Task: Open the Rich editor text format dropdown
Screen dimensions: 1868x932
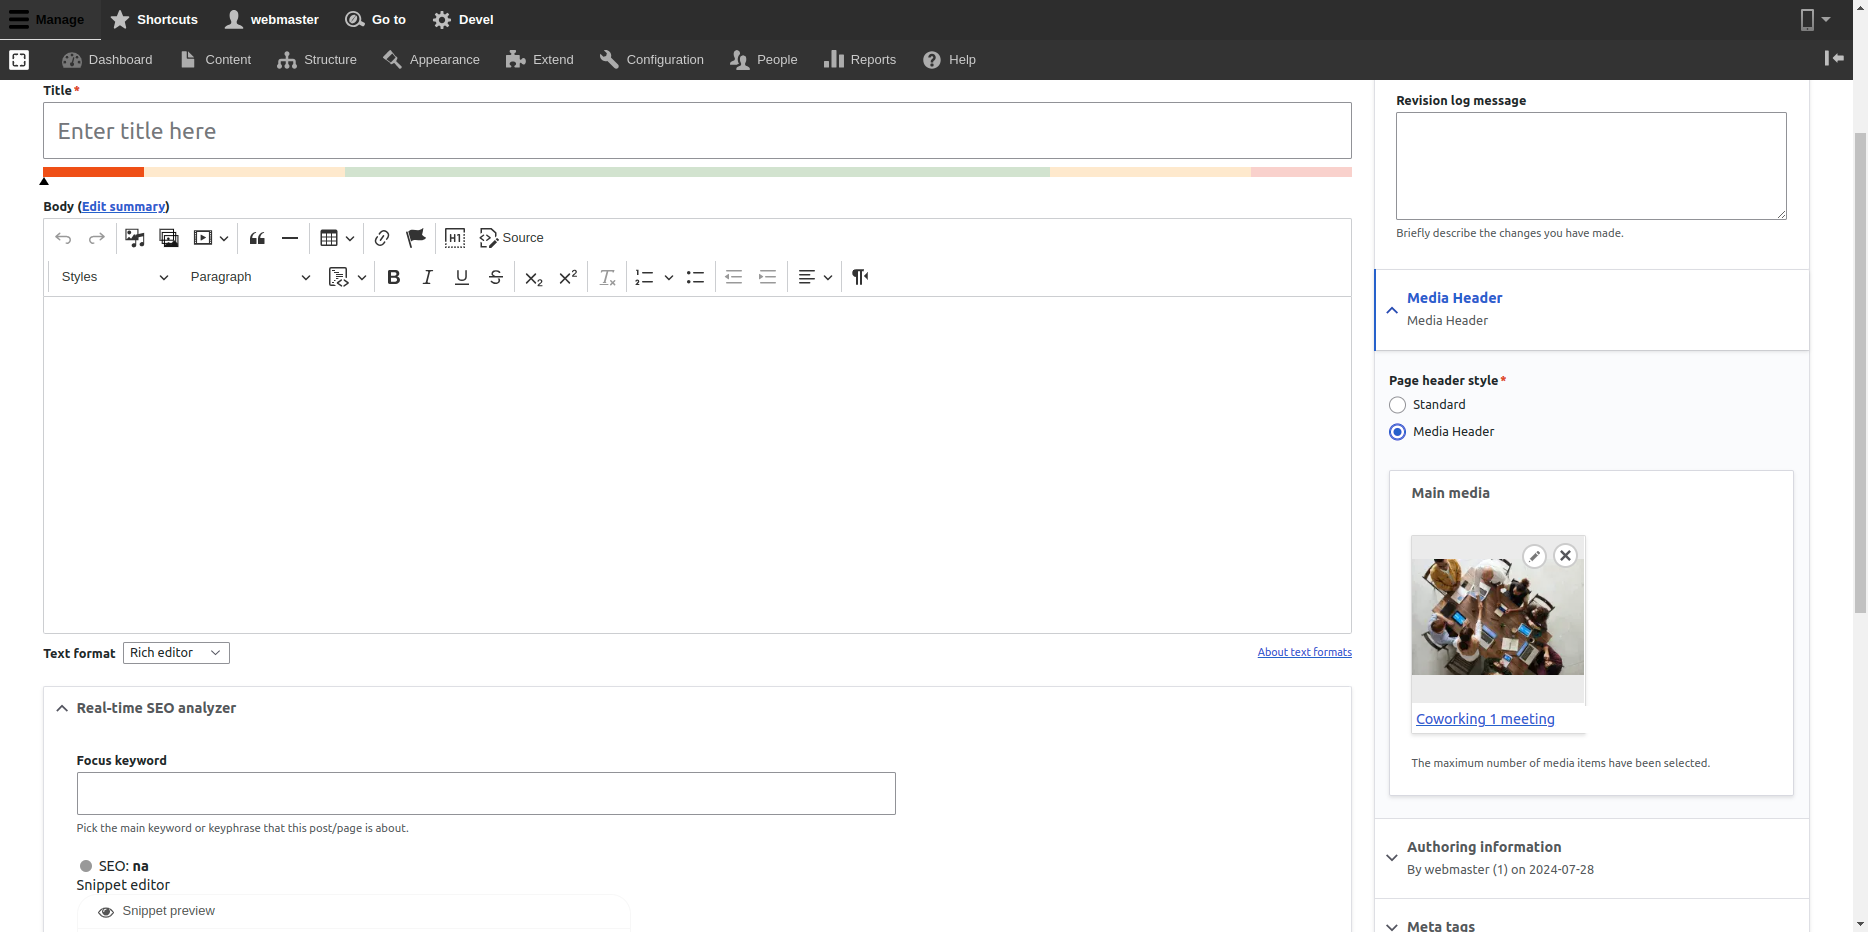Action: (x=176, y=653)
